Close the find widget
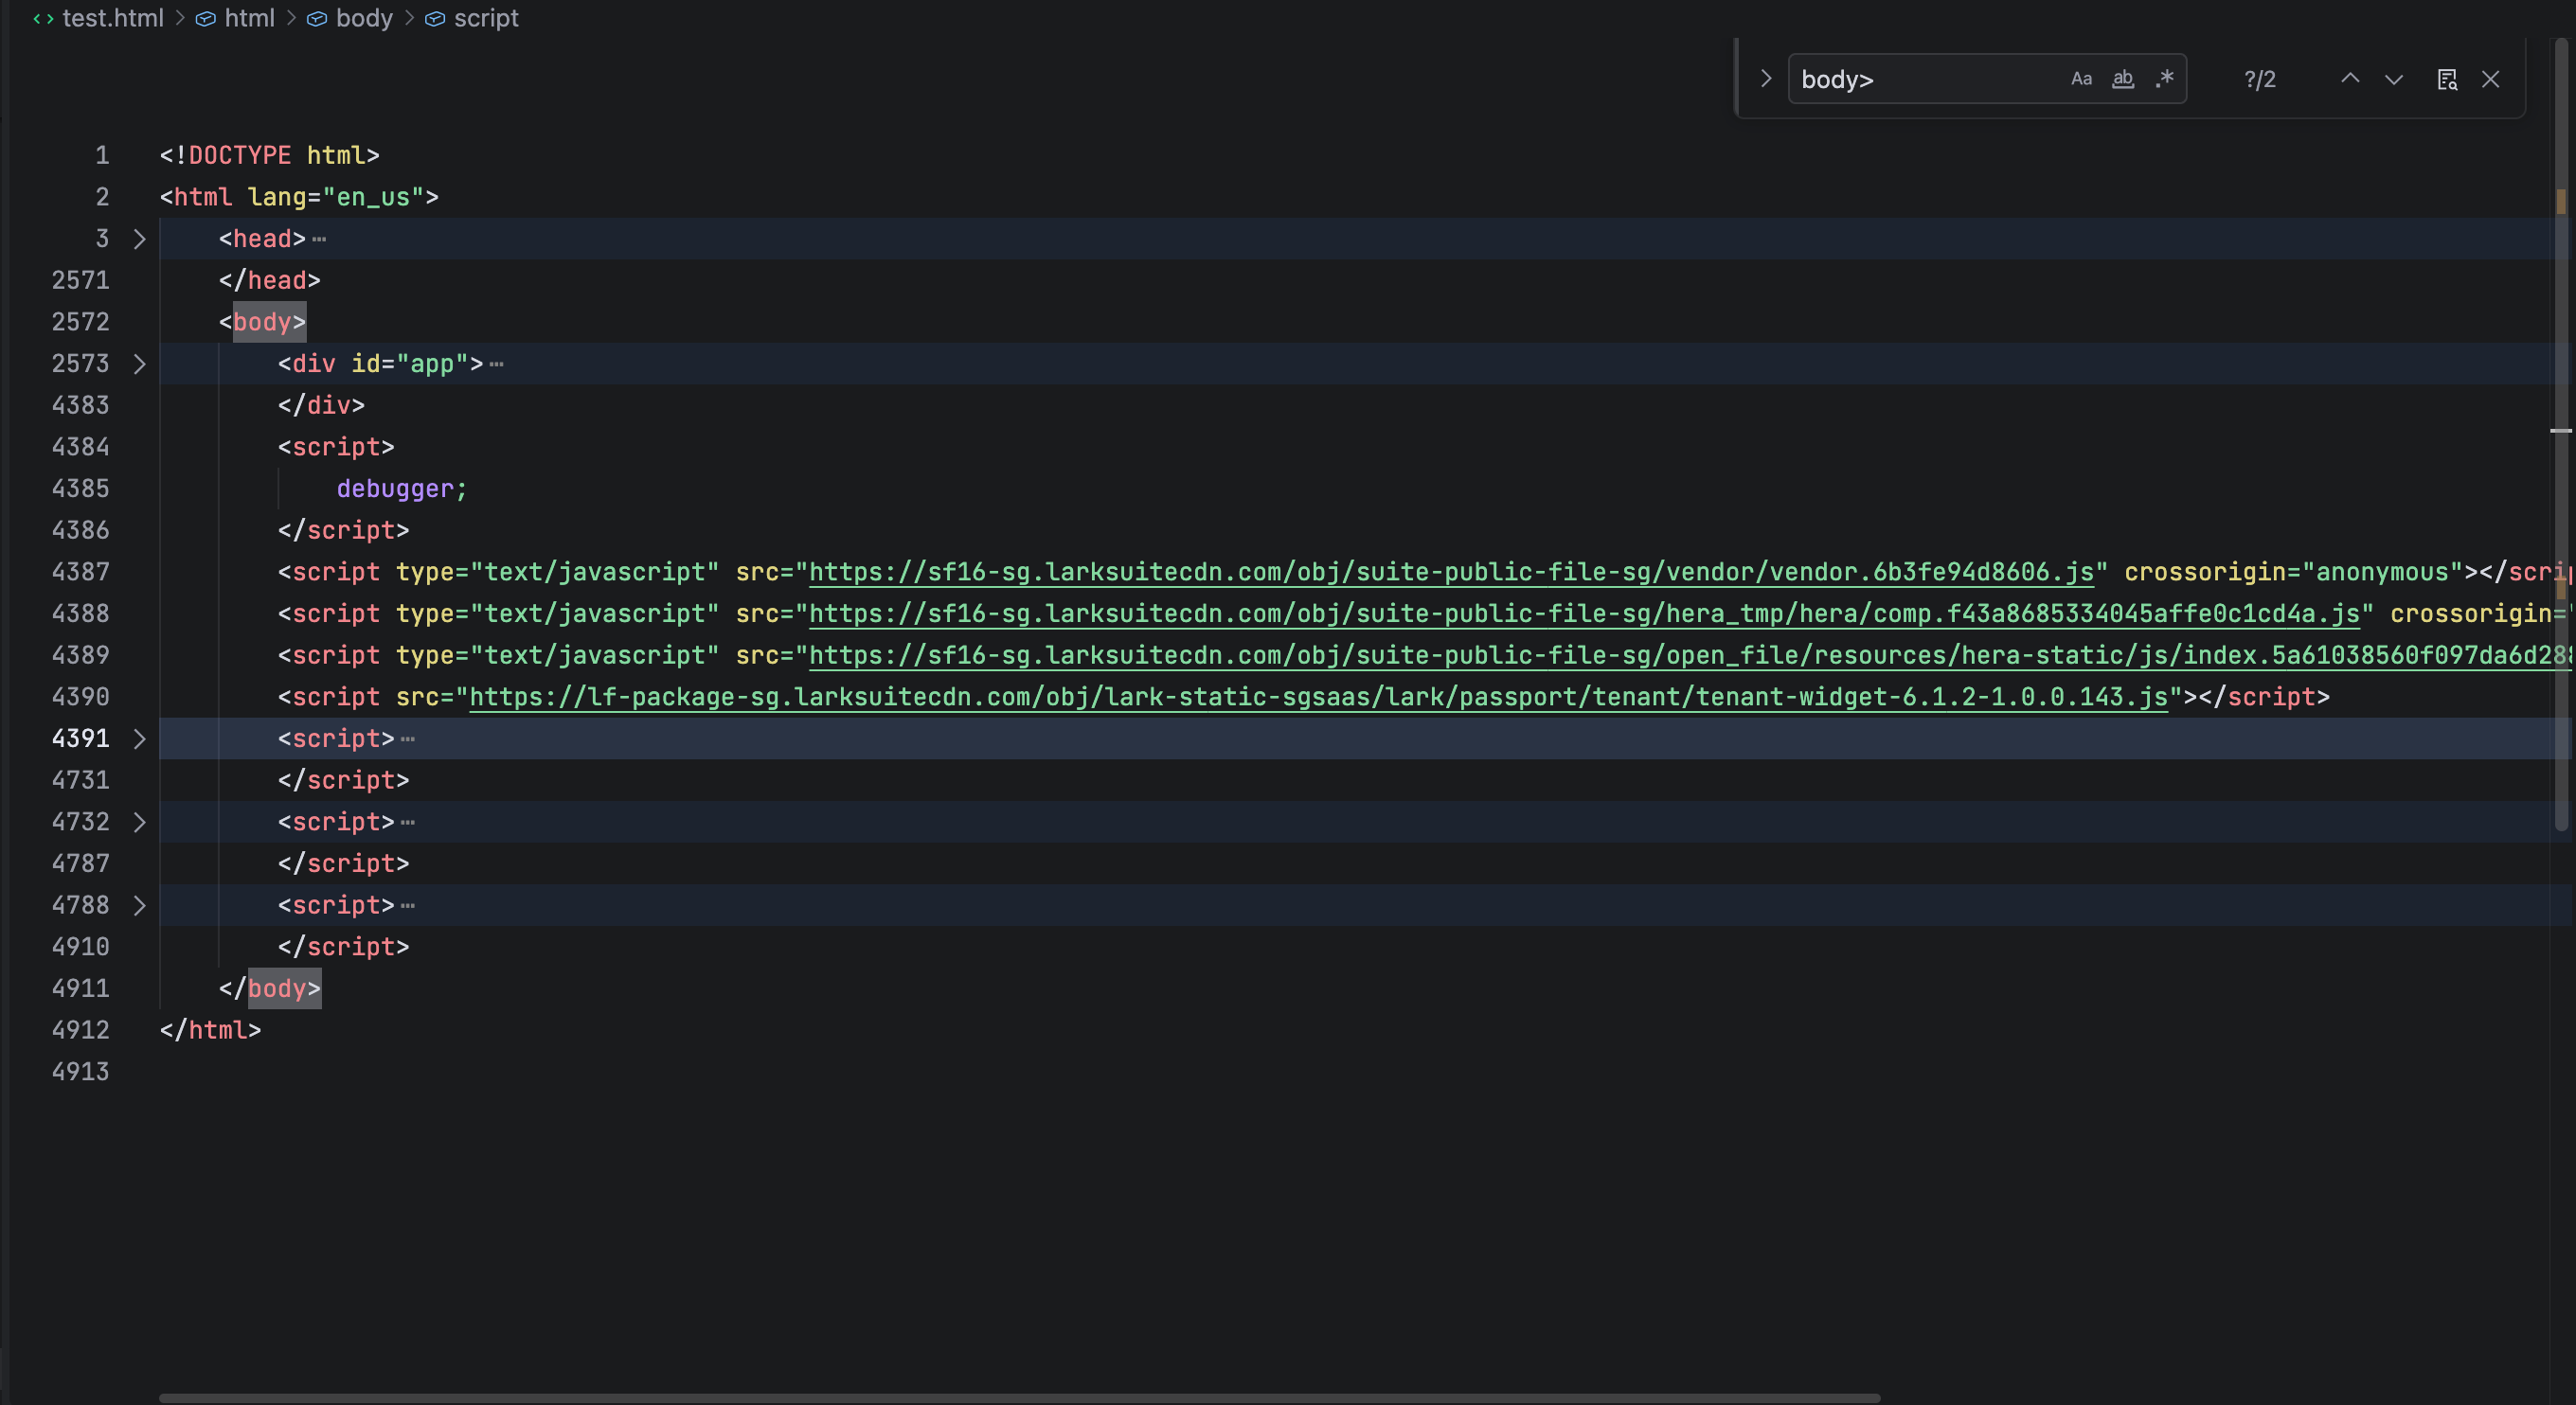This screenshot has height=1405, width=2576. pos(2490,79)
